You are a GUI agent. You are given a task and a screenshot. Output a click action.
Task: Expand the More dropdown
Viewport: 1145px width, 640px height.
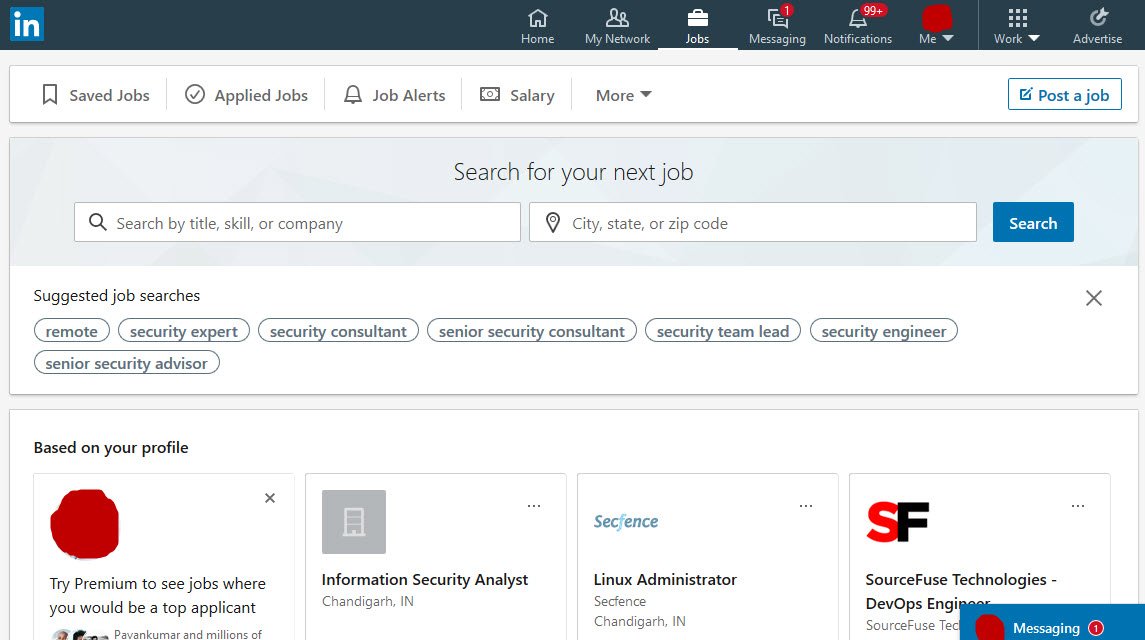click(624, 95)
